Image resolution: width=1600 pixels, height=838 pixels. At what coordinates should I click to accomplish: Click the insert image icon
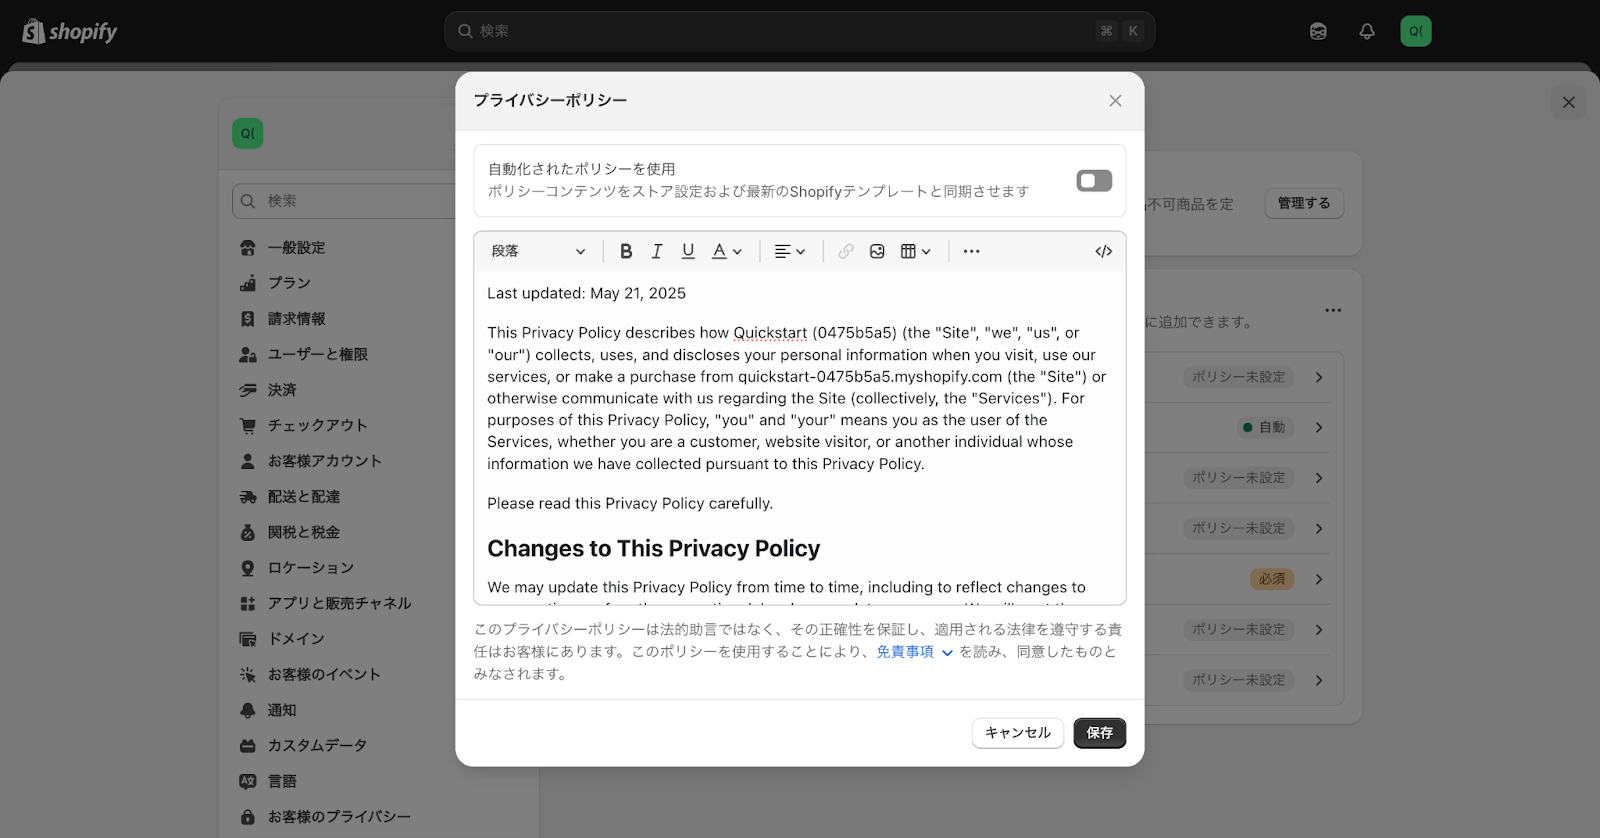[x=877, y=251]
